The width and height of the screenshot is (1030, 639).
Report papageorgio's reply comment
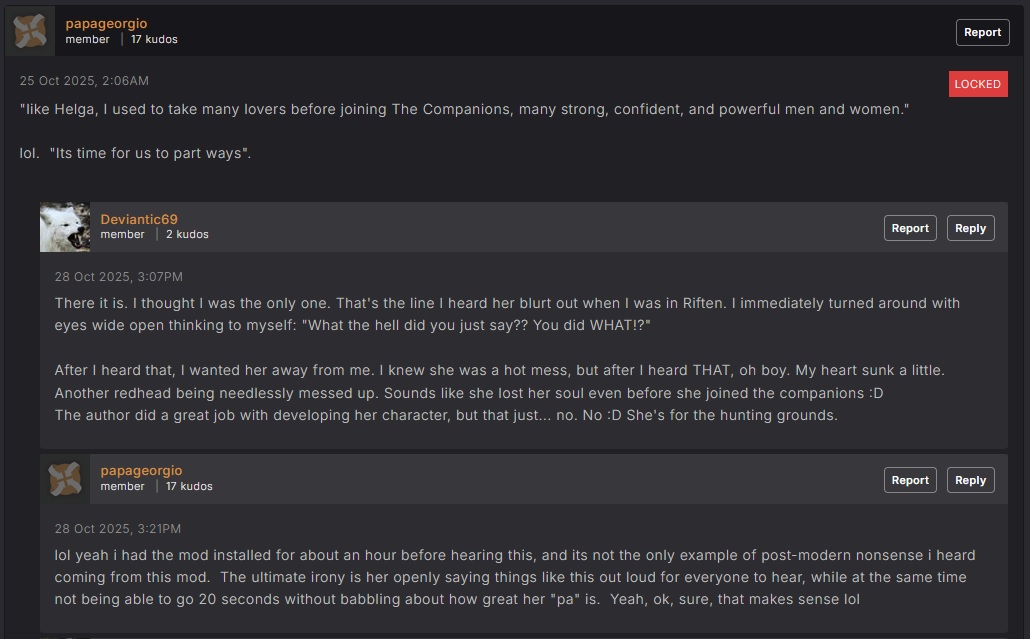910,480
